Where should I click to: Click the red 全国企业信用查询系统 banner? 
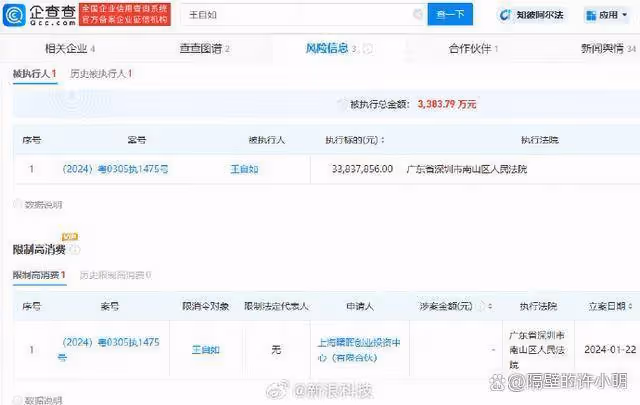coord(125,14)
